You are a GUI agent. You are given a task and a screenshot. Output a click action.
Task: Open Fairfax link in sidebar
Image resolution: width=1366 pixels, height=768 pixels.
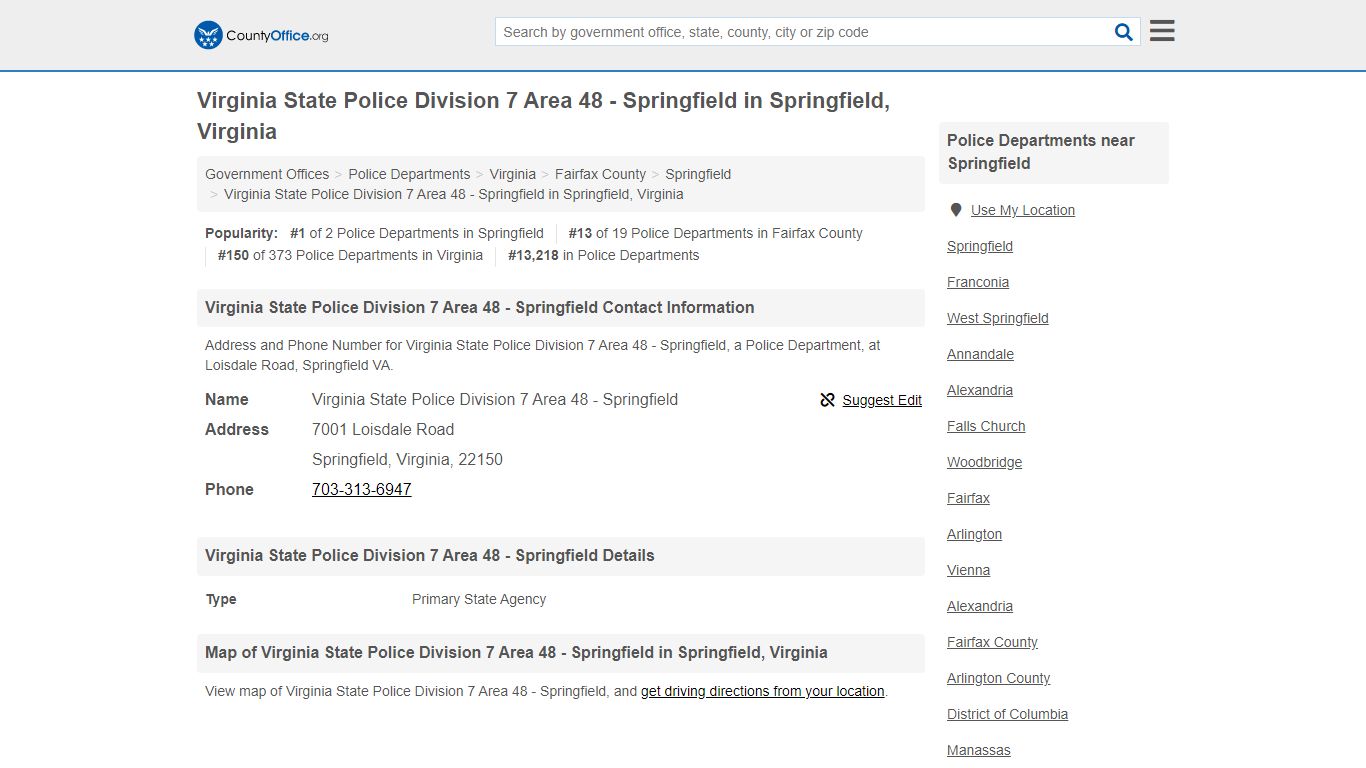click(x=968, y=498)
